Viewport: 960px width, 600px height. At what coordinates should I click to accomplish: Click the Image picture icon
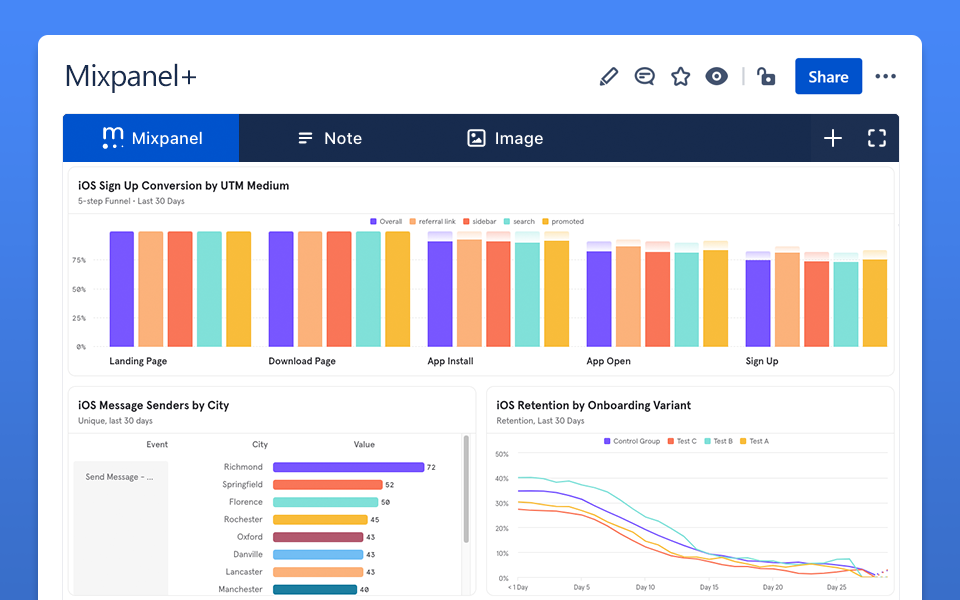(x=476, y=138)
